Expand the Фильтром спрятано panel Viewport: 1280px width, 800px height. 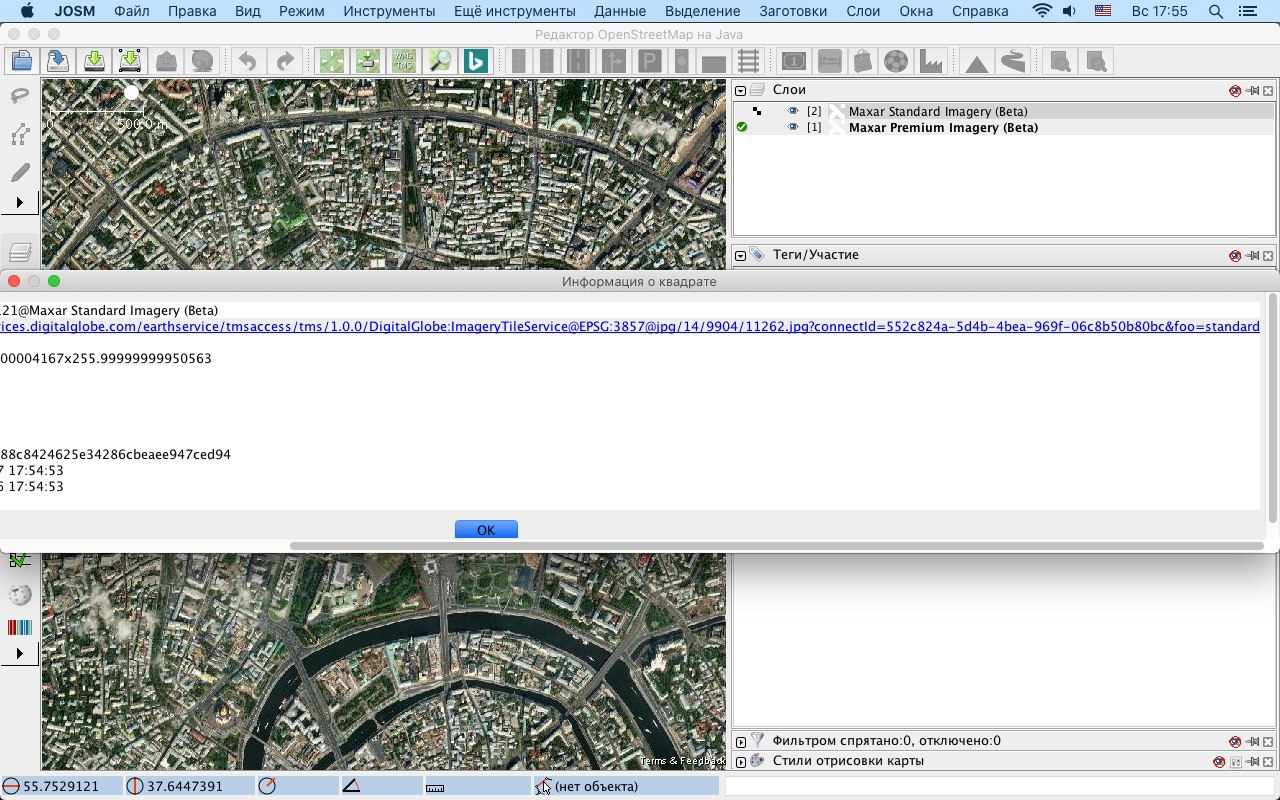(741, 742)
